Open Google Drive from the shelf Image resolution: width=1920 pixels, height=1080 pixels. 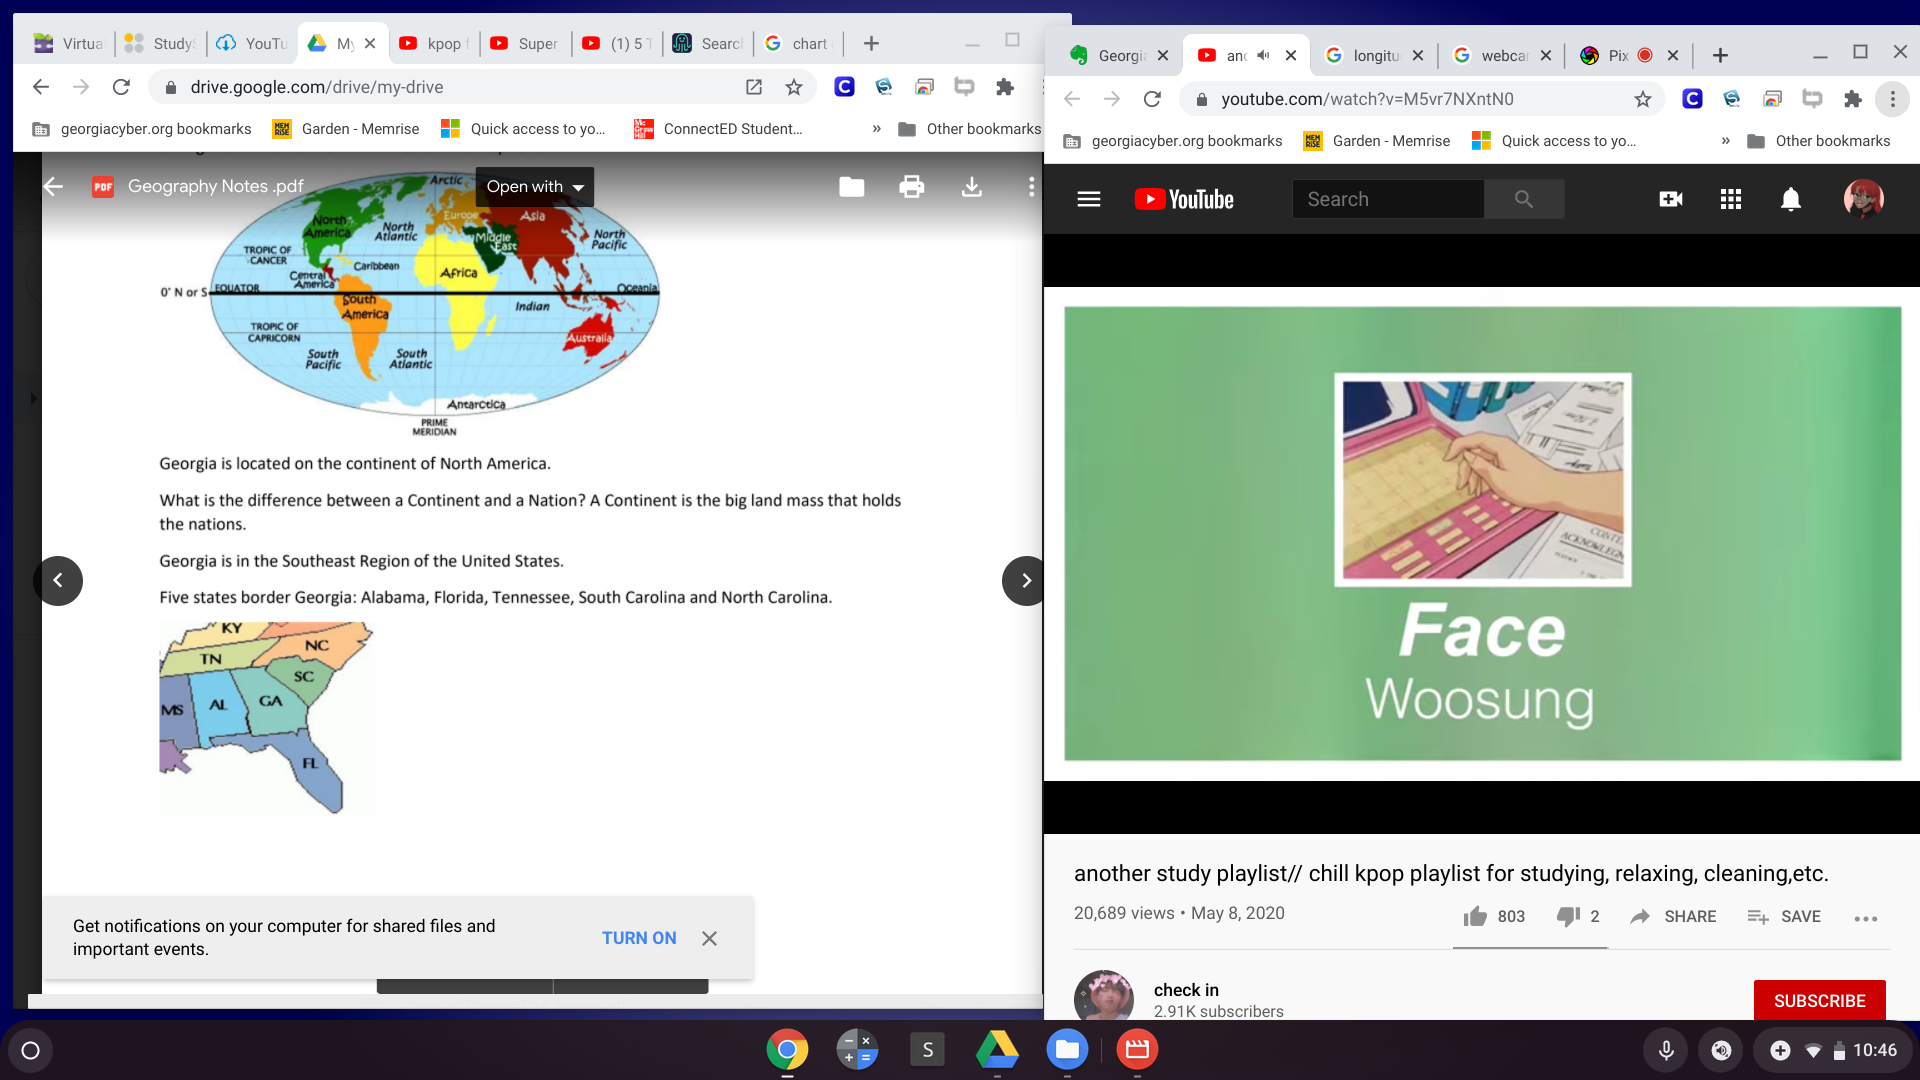pyautogui.click(x=997, y=1050)
